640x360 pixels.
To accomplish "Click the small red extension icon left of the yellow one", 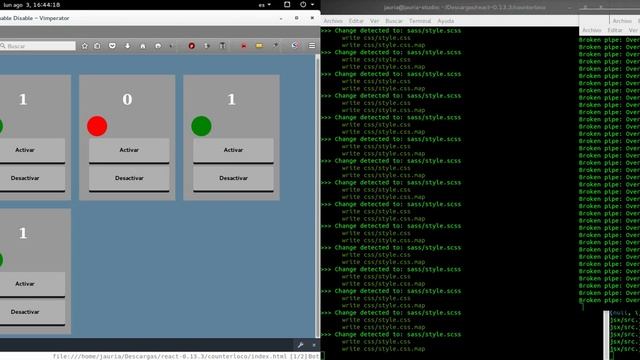I will point(244,46).
